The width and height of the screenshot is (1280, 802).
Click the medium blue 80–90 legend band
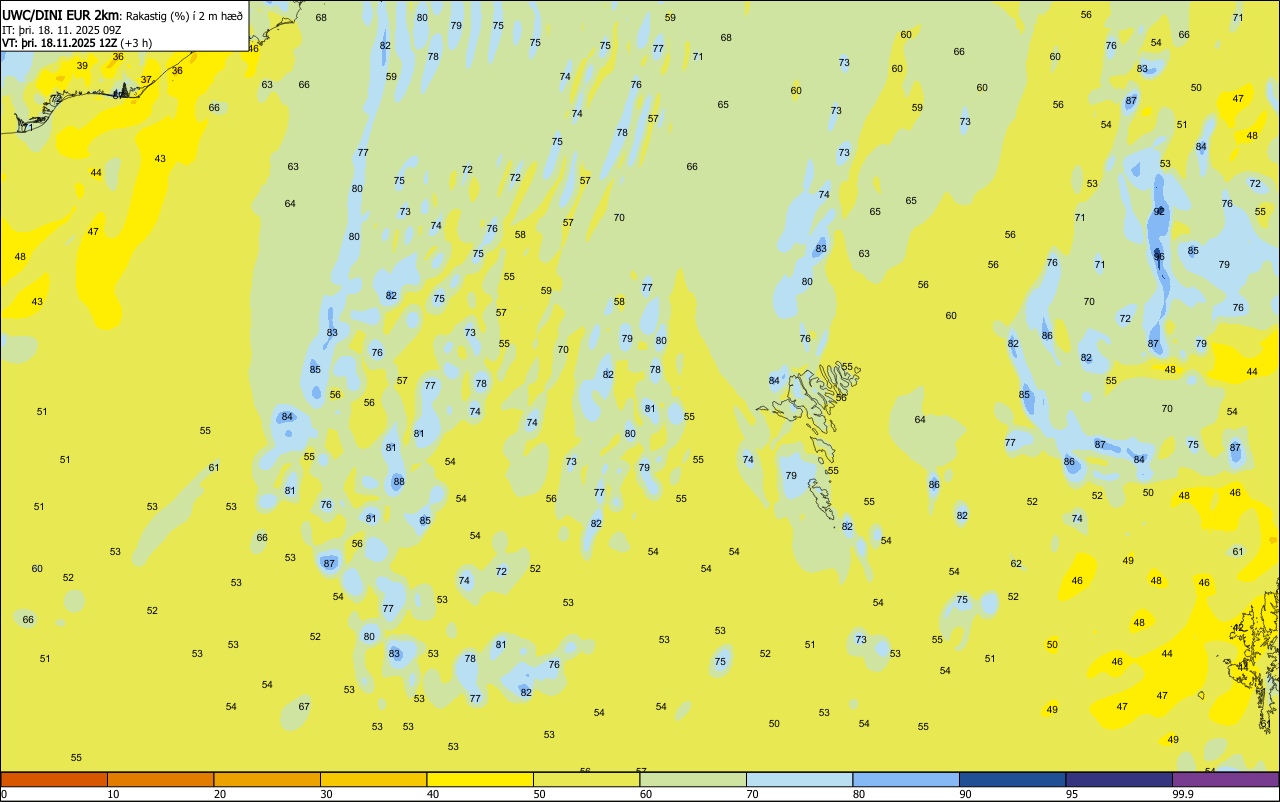(x=906, y=779)
